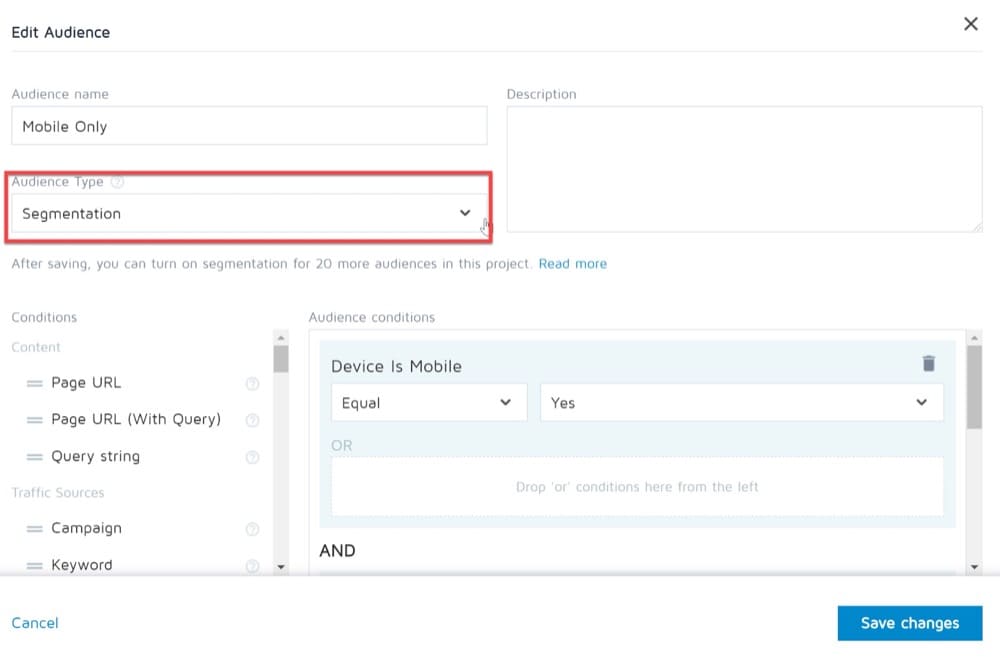
Task: Click help icon beside Page URL (With Query)
Action: point(252,421)
